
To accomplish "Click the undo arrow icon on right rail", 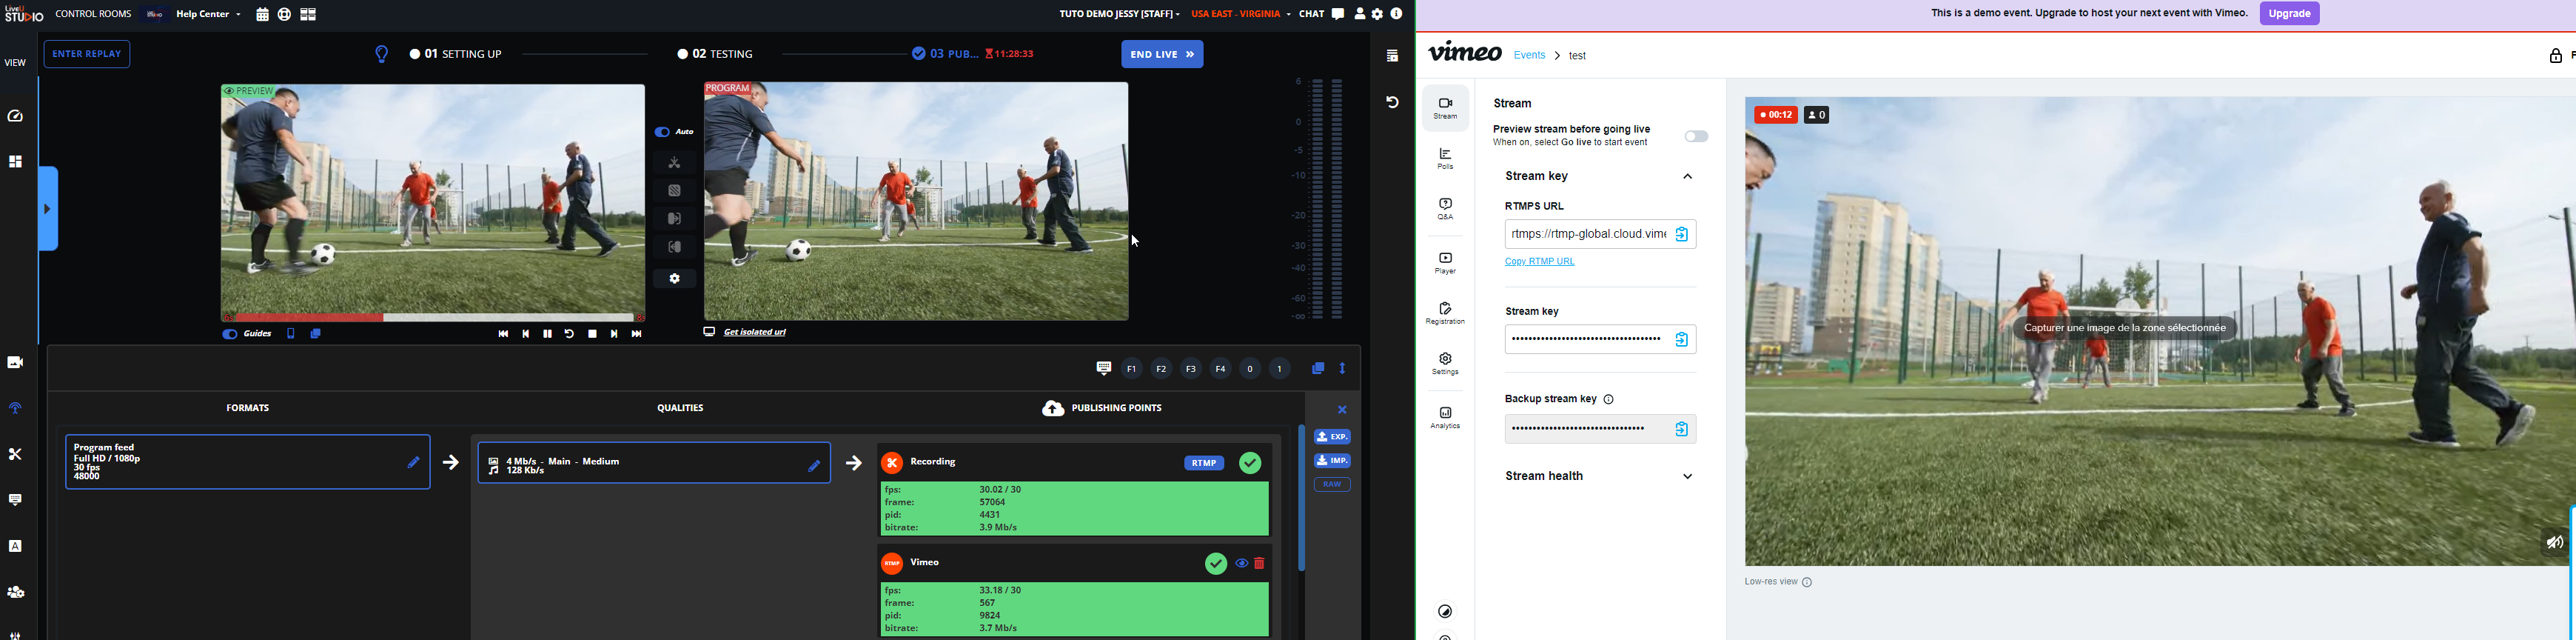I will pos(1392,102).
